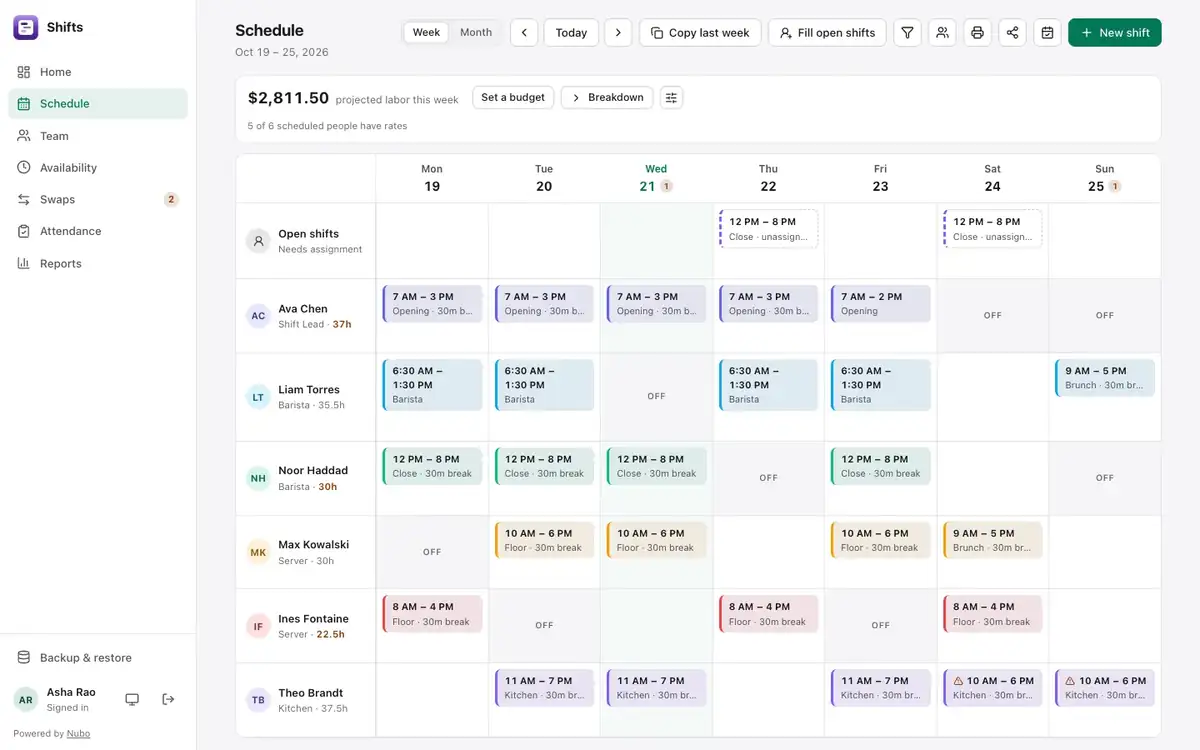Share the schedule using the share icon

click(x=1012, y=33)
